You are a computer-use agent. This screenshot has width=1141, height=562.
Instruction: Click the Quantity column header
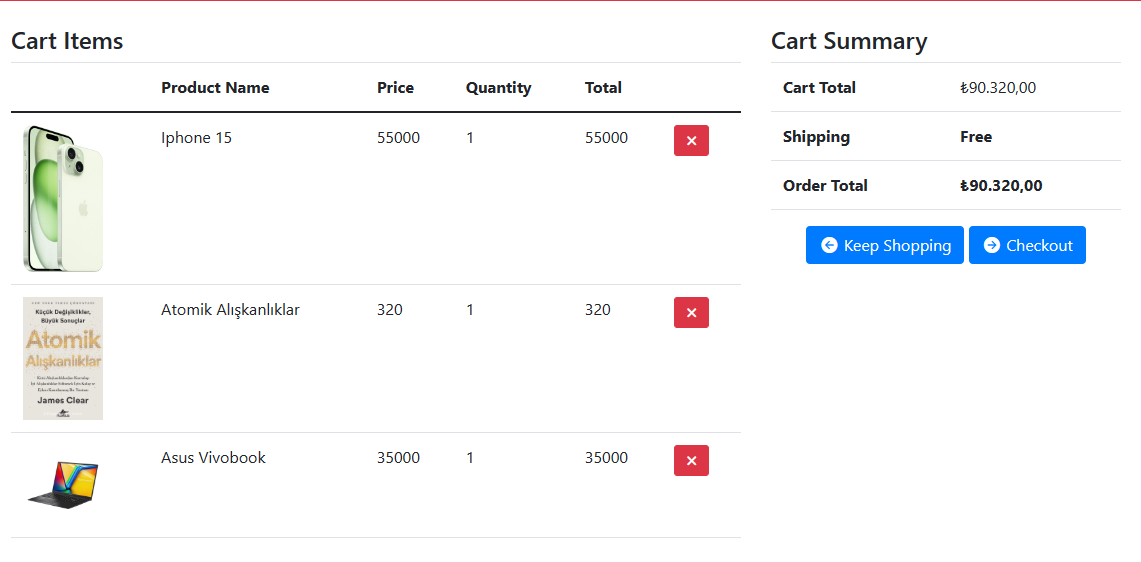[x=498, y=88]
